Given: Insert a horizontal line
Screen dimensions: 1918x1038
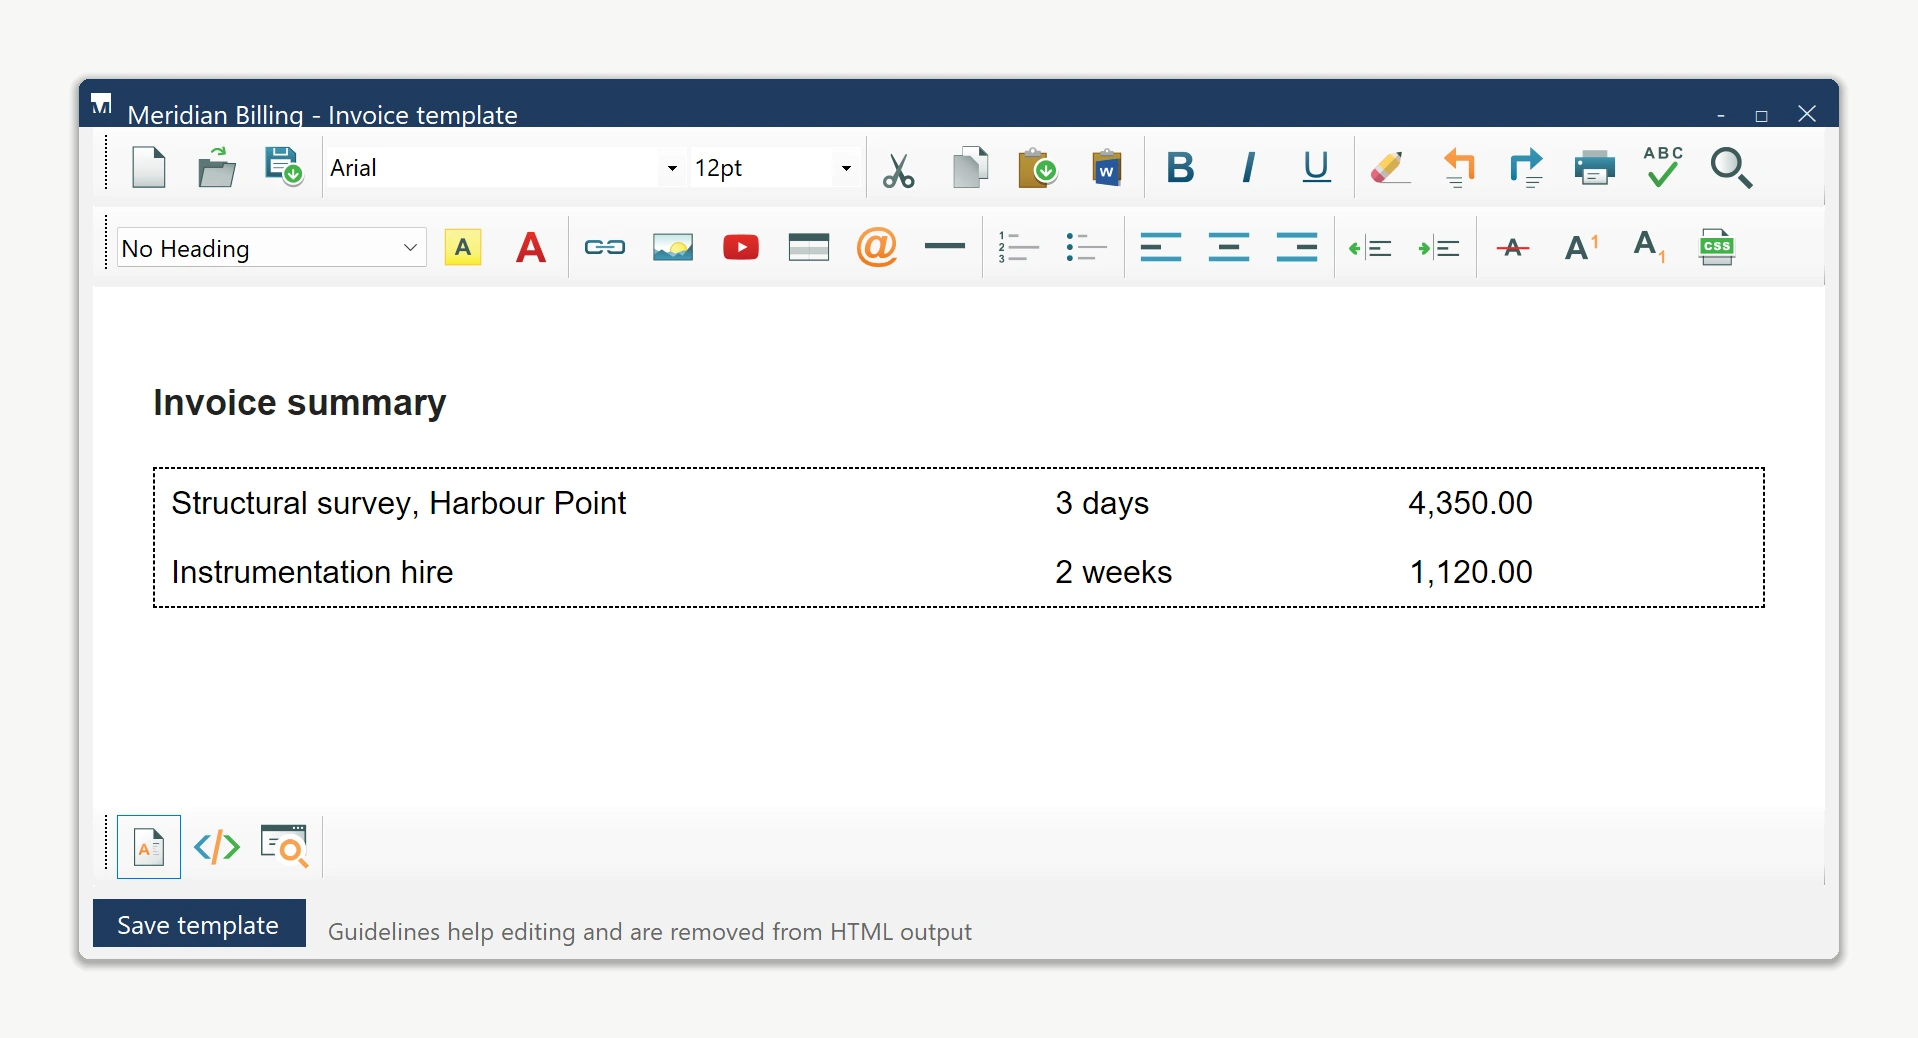Looking at the screenshot, I should 945,246.
